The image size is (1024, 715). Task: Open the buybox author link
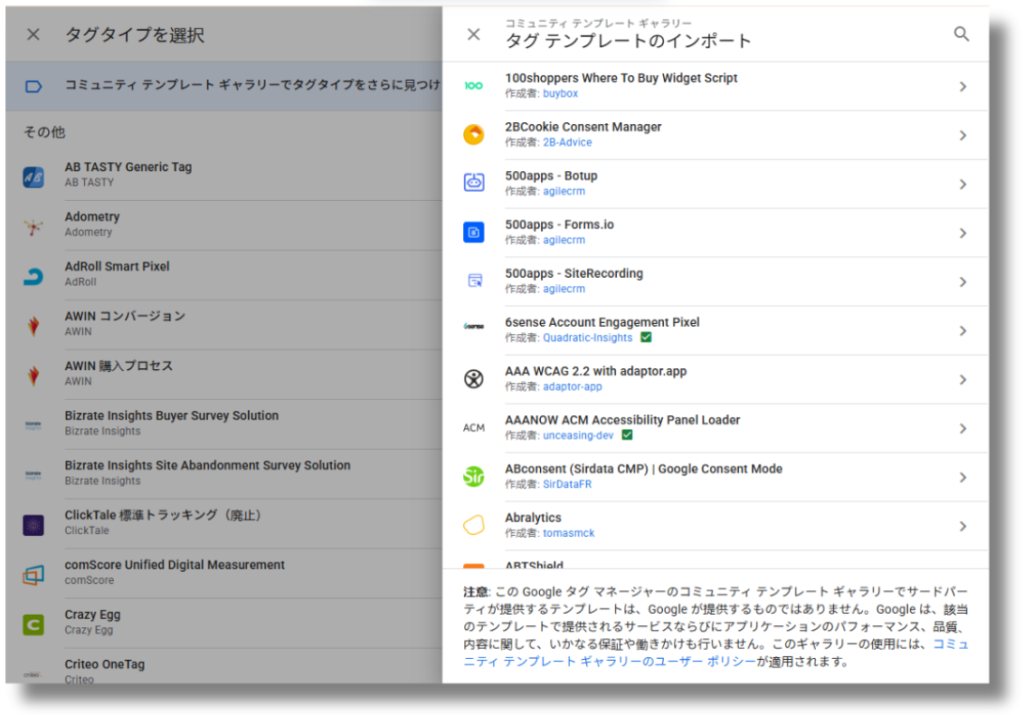tap(560, 94)
